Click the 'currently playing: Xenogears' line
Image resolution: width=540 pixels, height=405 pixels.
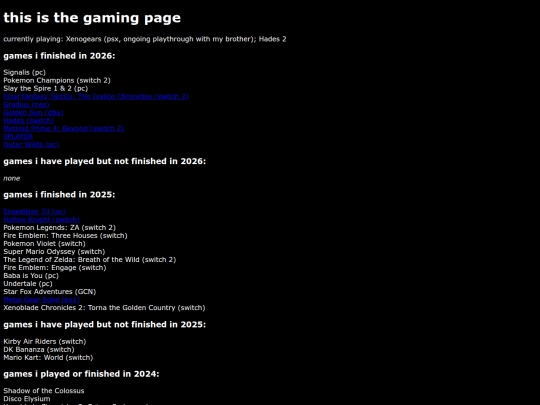click(x=145, y=39)
